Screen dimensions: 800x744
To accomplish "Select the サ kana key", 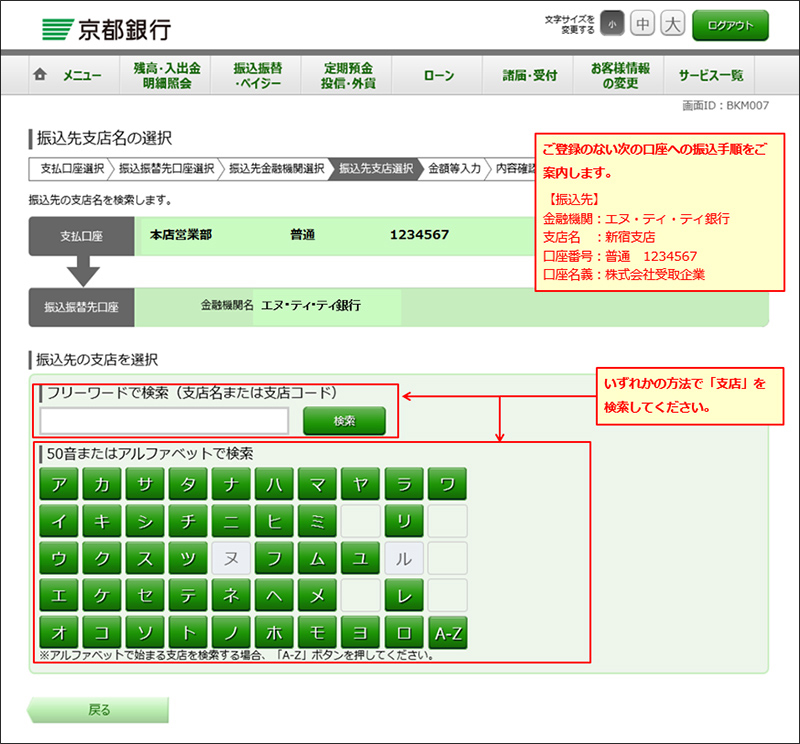I will coord(145,484).
